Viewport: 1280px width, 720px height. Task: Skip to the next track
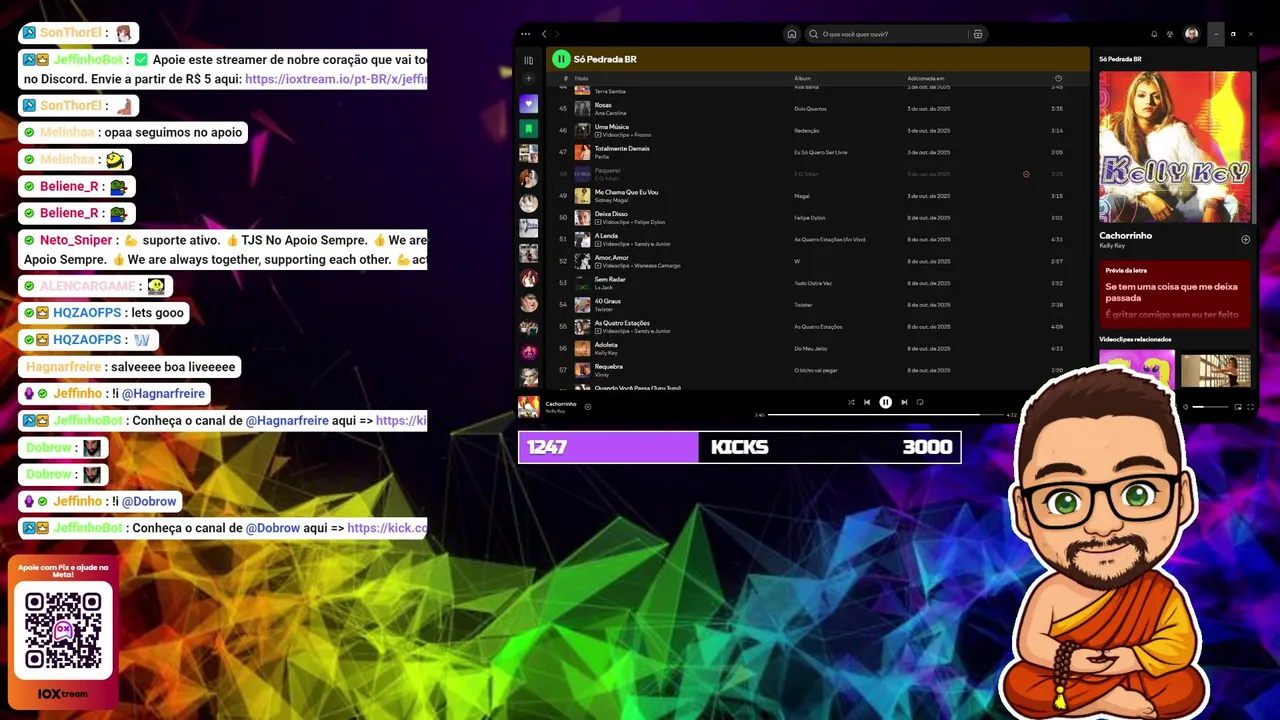pyautogui.click(x=904, y=402)
